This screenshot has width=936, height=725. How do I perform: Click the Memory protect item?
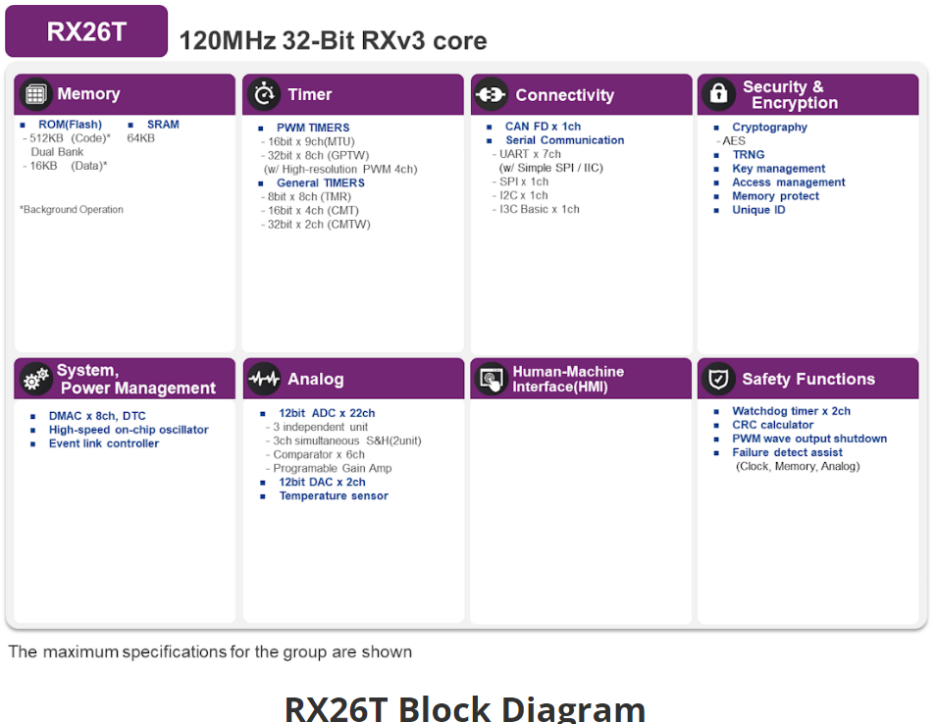pos(775,196)
